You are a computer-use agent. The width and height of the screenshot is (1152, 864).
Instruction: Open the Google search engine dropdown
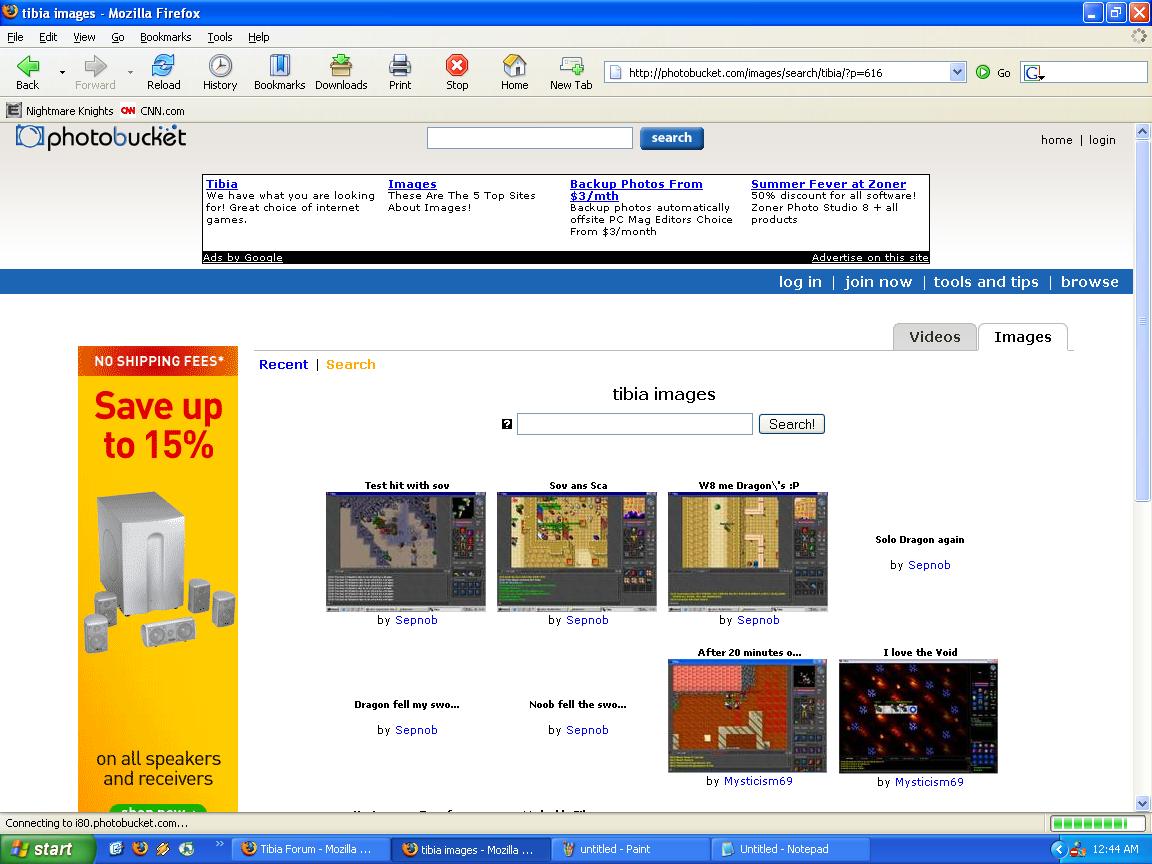(x=1034, y=73)
